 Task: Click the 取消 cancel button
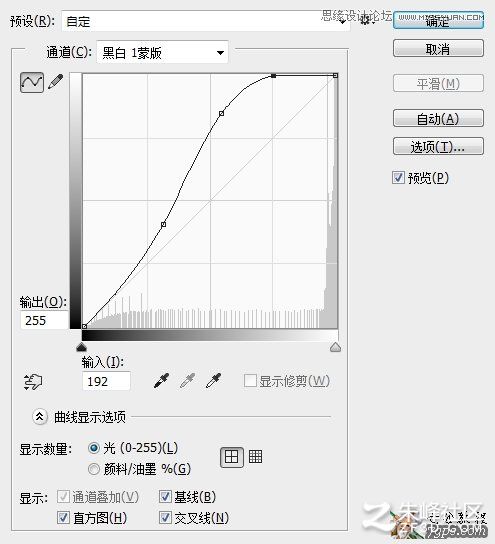click(438, 48)
